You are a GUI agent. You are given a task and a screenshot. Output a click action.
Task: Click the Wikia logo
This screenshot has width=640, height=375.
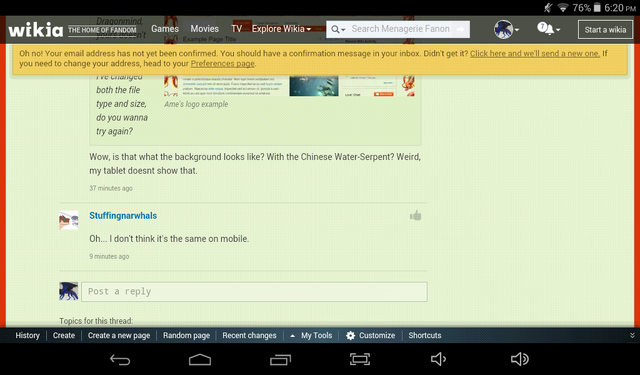36,29
